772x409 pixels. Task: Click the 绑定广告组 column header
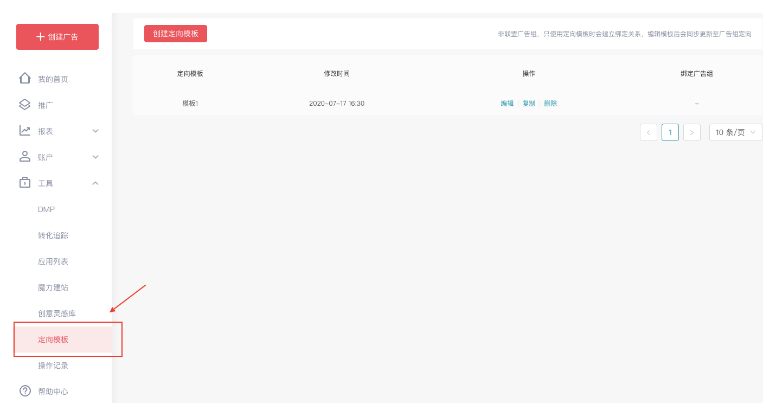coord(697,73)
